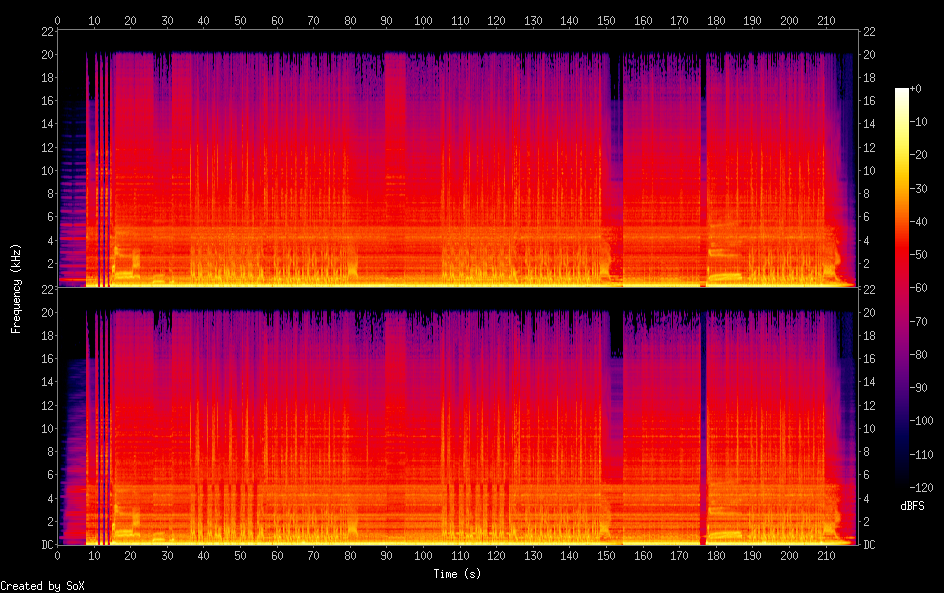This screenshot has height=593, width=944.
Task: Click the upper channel spectrogram plot
Action: coord(457,158)
